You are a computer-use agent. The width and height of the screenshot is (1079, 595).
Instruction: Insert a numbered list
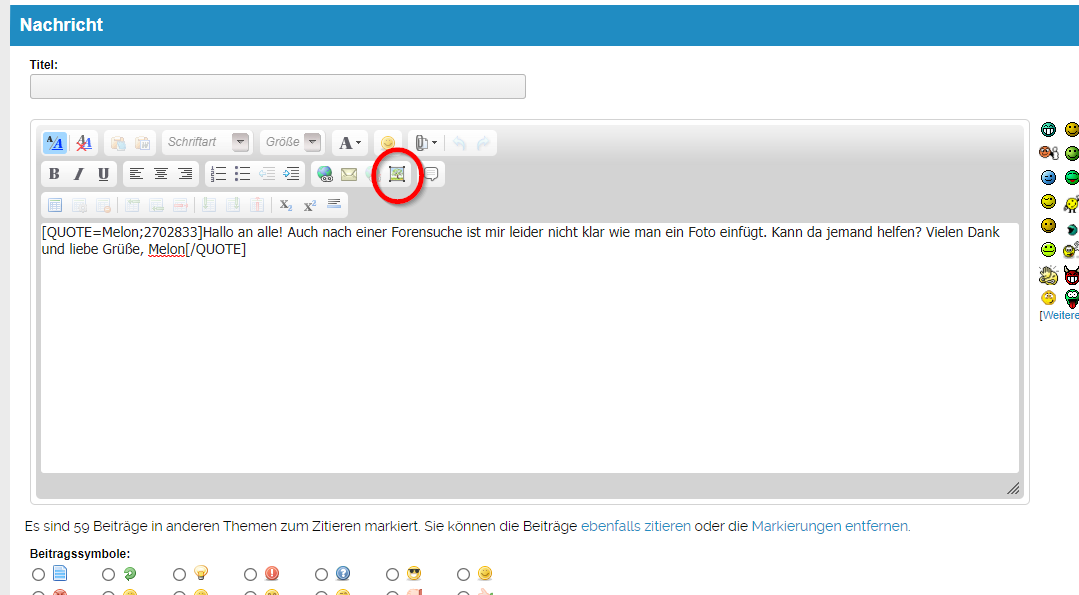coord(218,174)
